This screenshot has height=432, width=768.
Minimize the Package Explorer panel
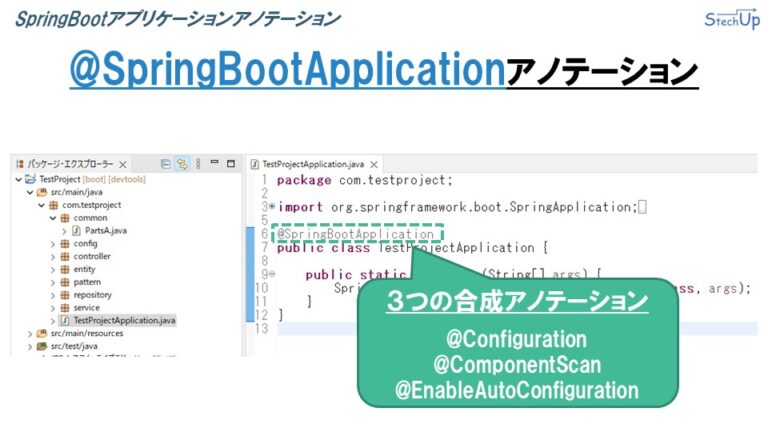pos(214,163)
